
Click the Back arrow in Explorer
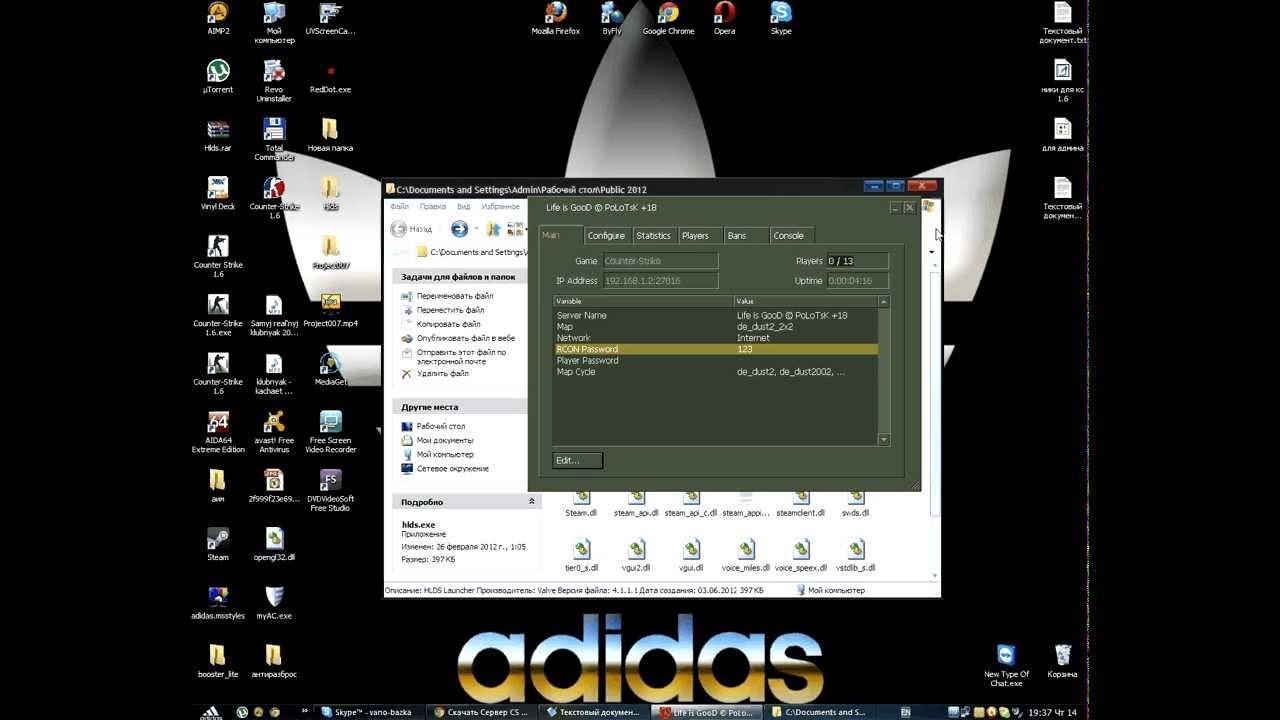(x=399, y=229)
